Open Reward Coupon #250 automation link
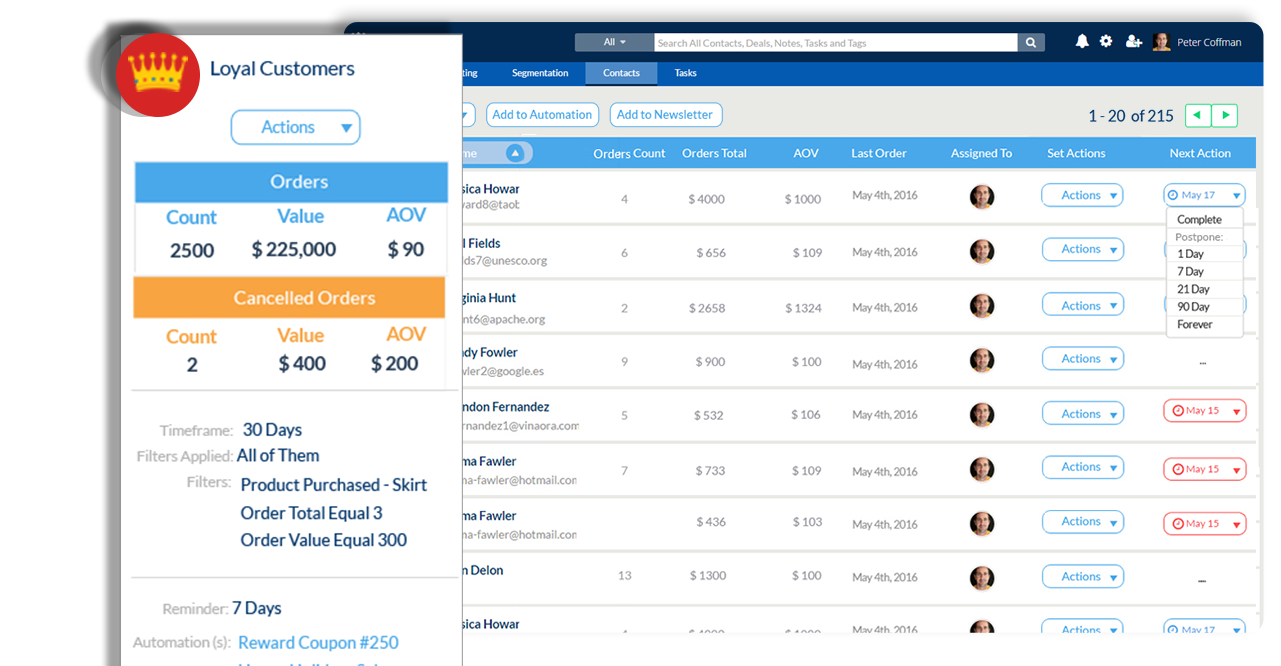 click(x=318, y=642)
